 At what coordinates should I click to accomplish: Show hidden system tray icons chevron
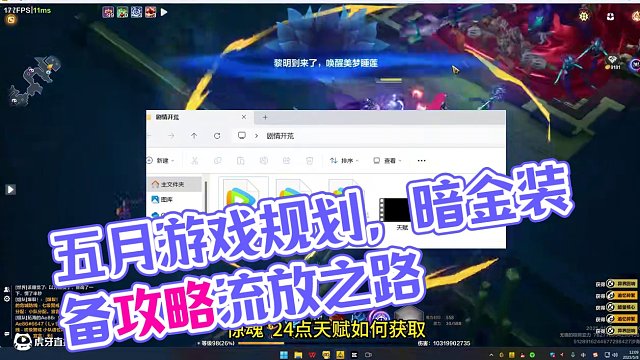491,355
